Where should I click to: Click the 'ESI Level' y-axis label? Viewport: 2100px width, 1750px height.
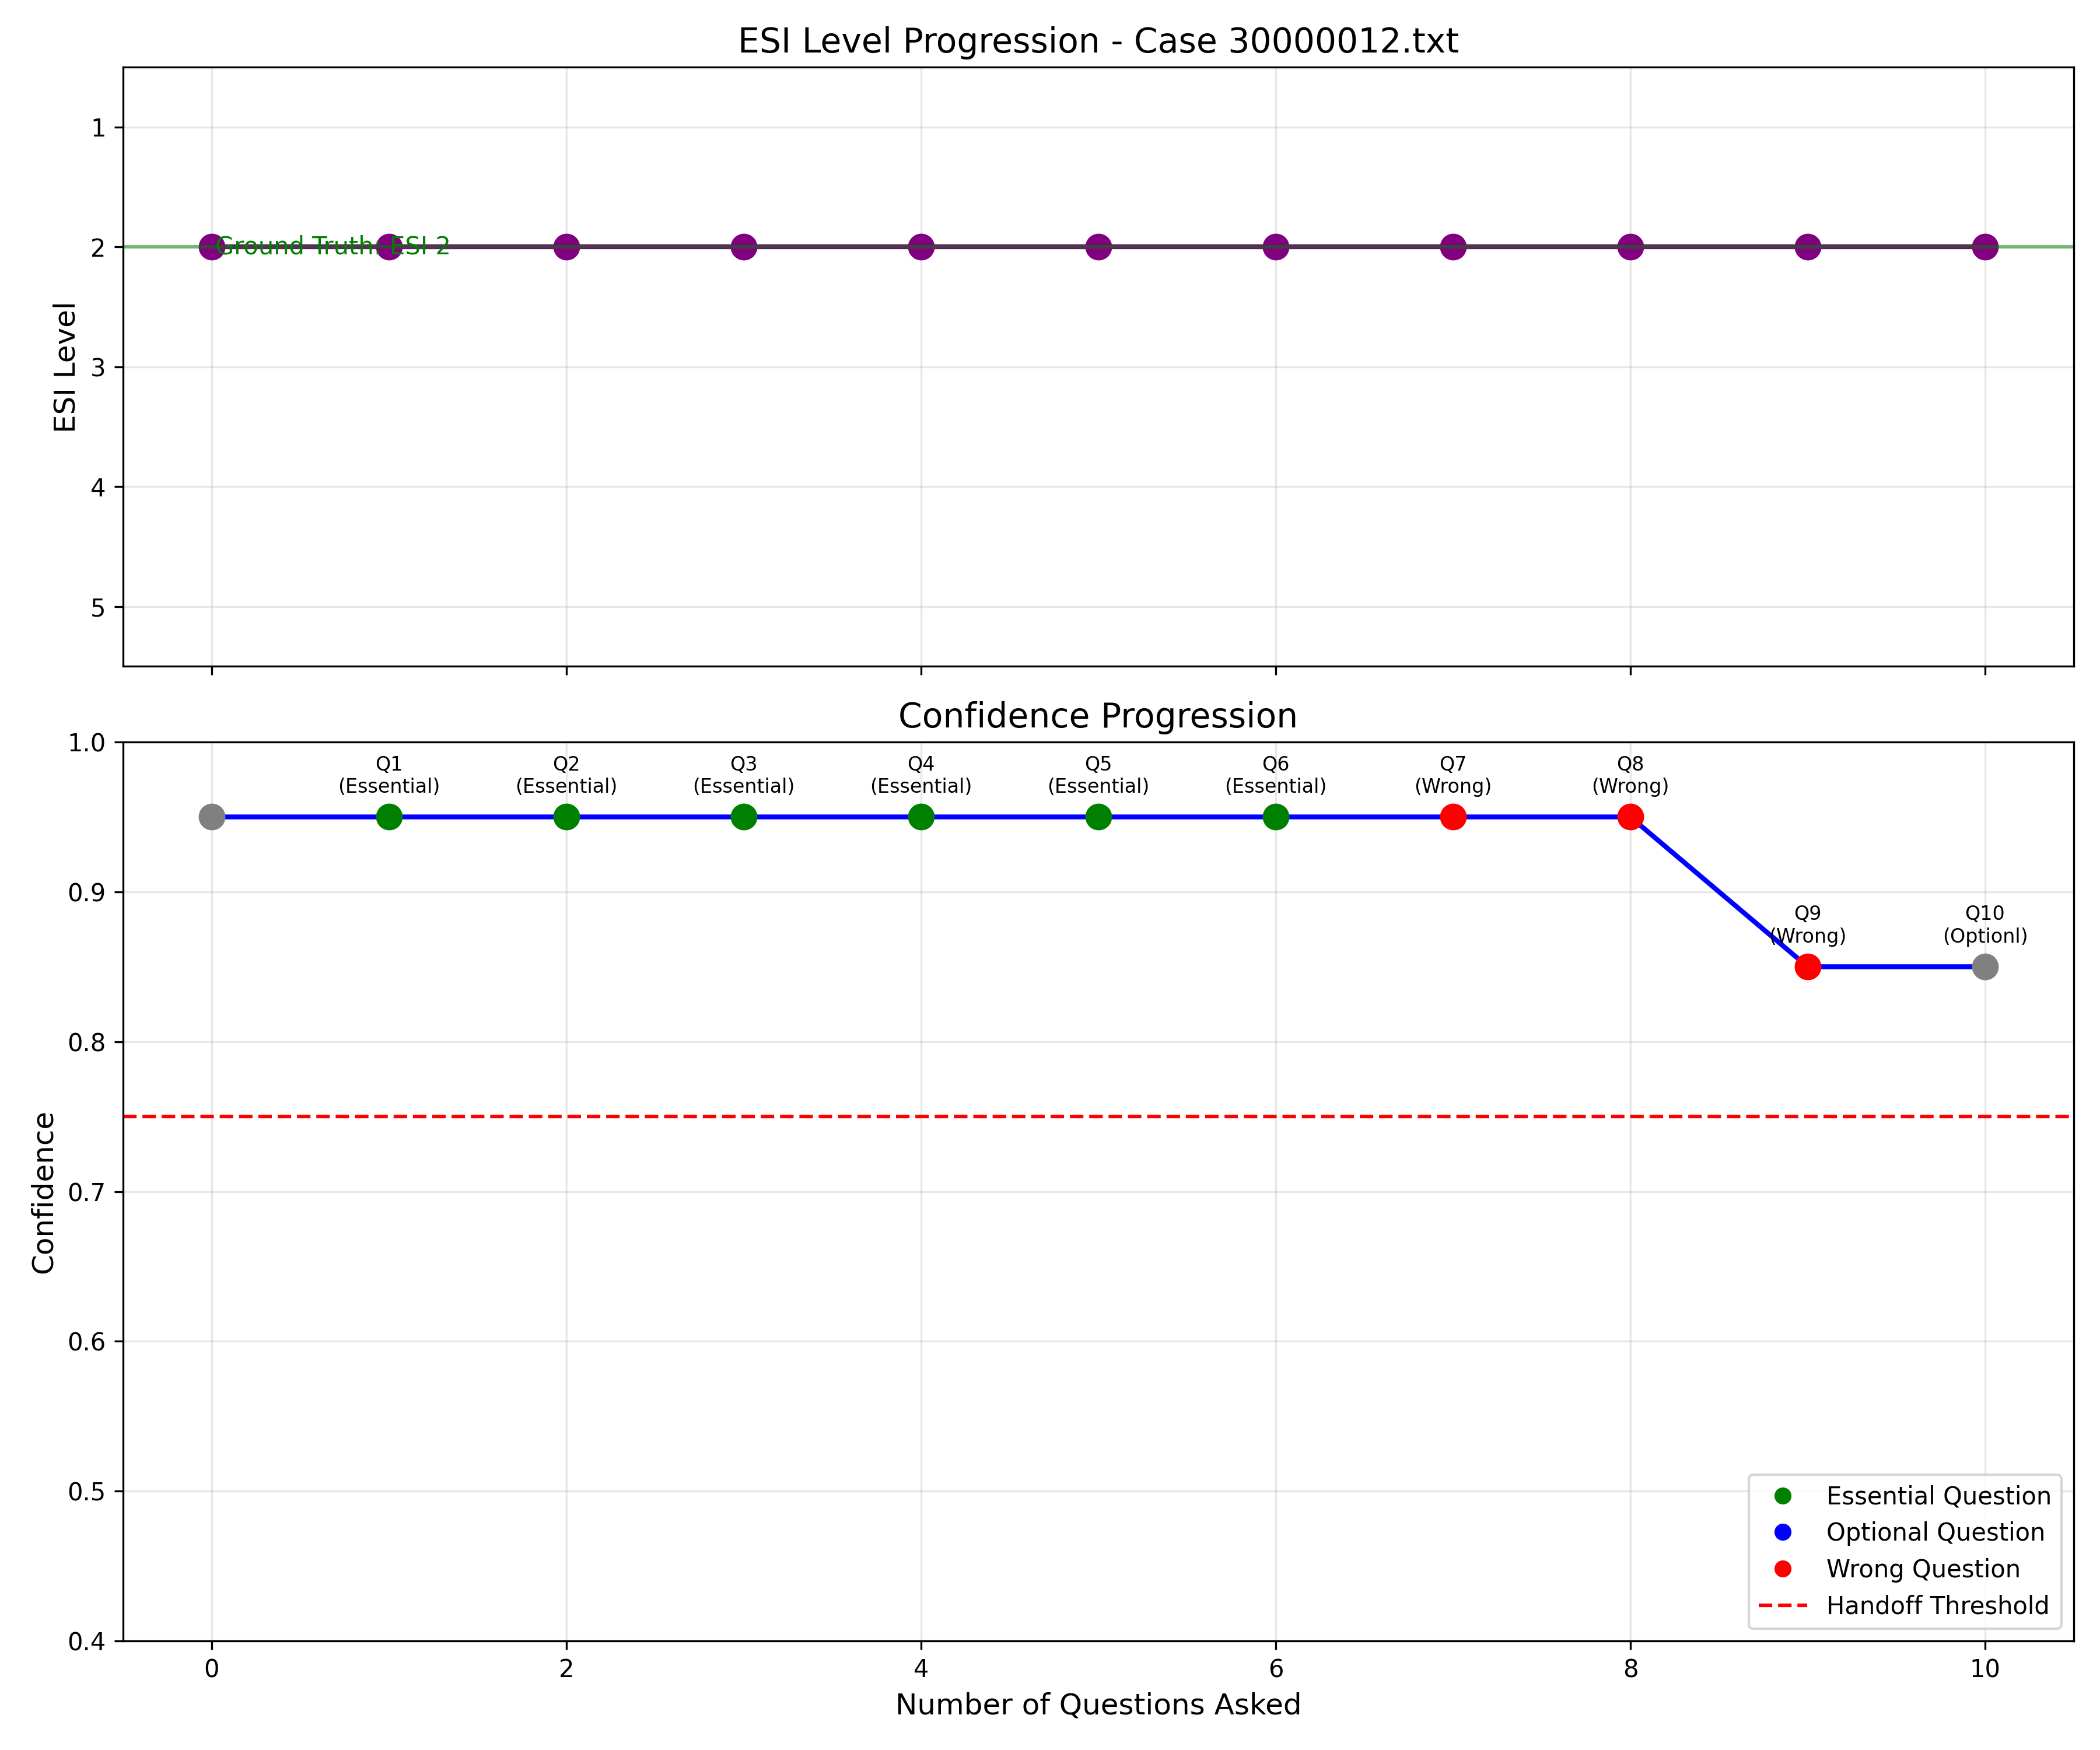point(65,367)
